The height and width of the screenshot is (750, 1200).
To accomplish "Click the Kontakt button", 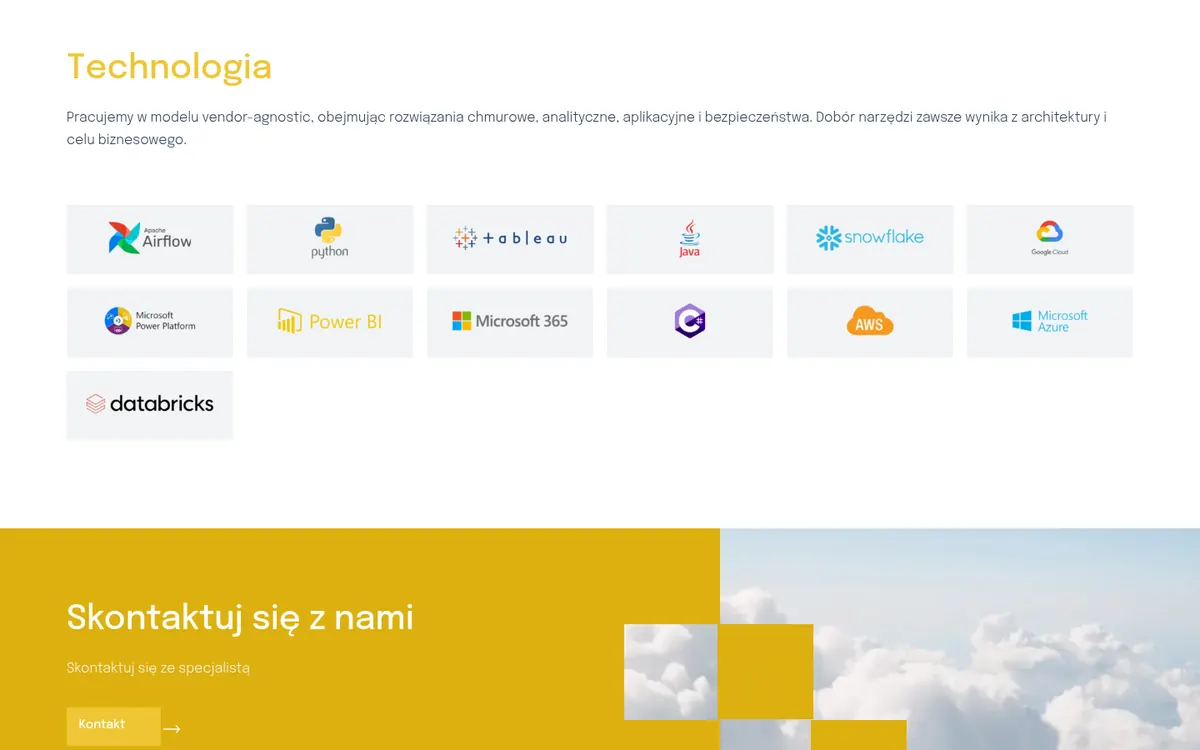I will [113, 726].
